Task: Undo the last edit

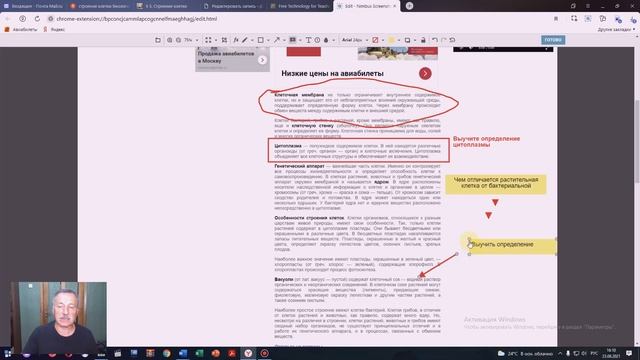Action: 435,40
